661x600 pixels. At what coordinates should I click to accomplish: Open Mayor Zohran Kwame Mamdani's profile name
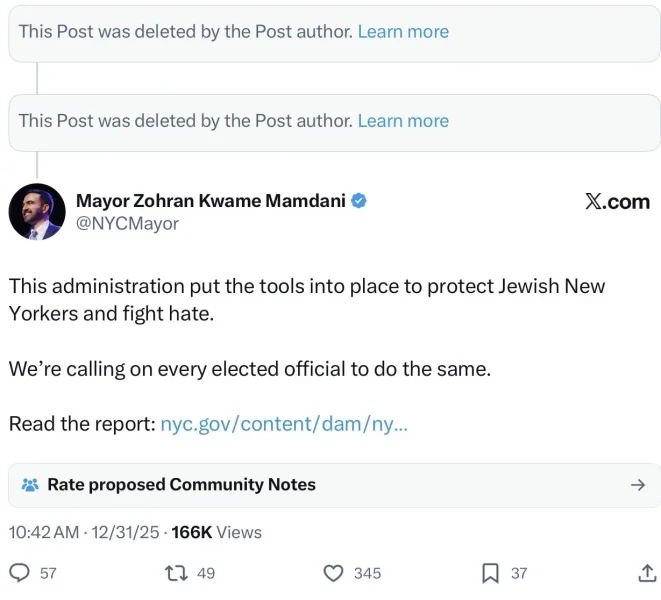tap(210, 201)
